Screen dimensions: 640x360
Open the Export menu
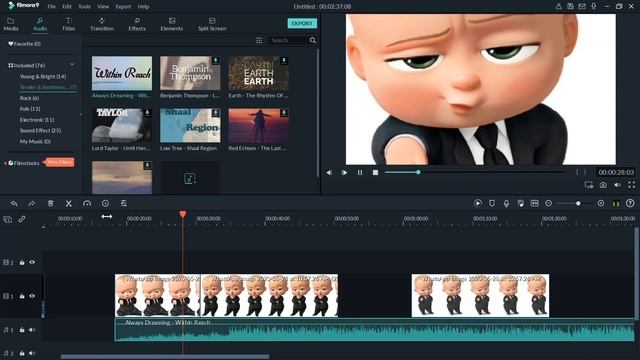(x=123, y=7)
